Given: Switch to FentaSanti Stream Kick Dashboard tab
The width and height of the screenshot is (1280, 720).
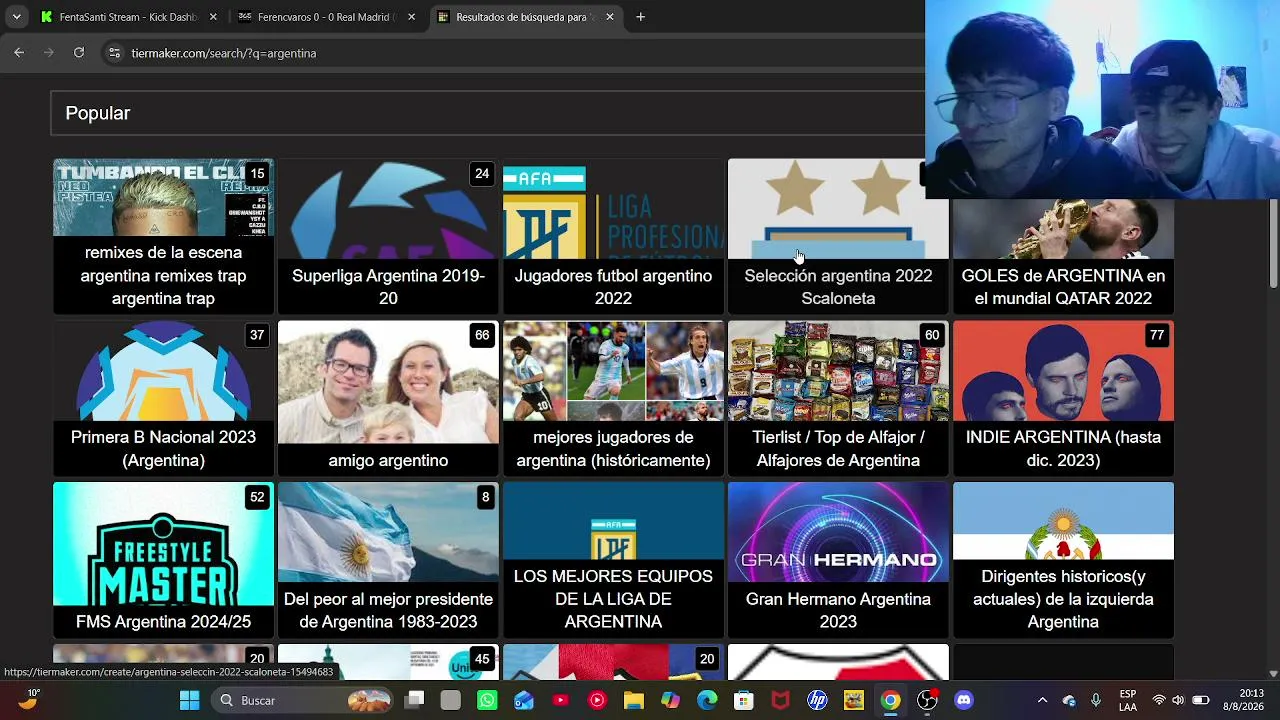Looking at the screenshot, I should [x=128, y=17].
